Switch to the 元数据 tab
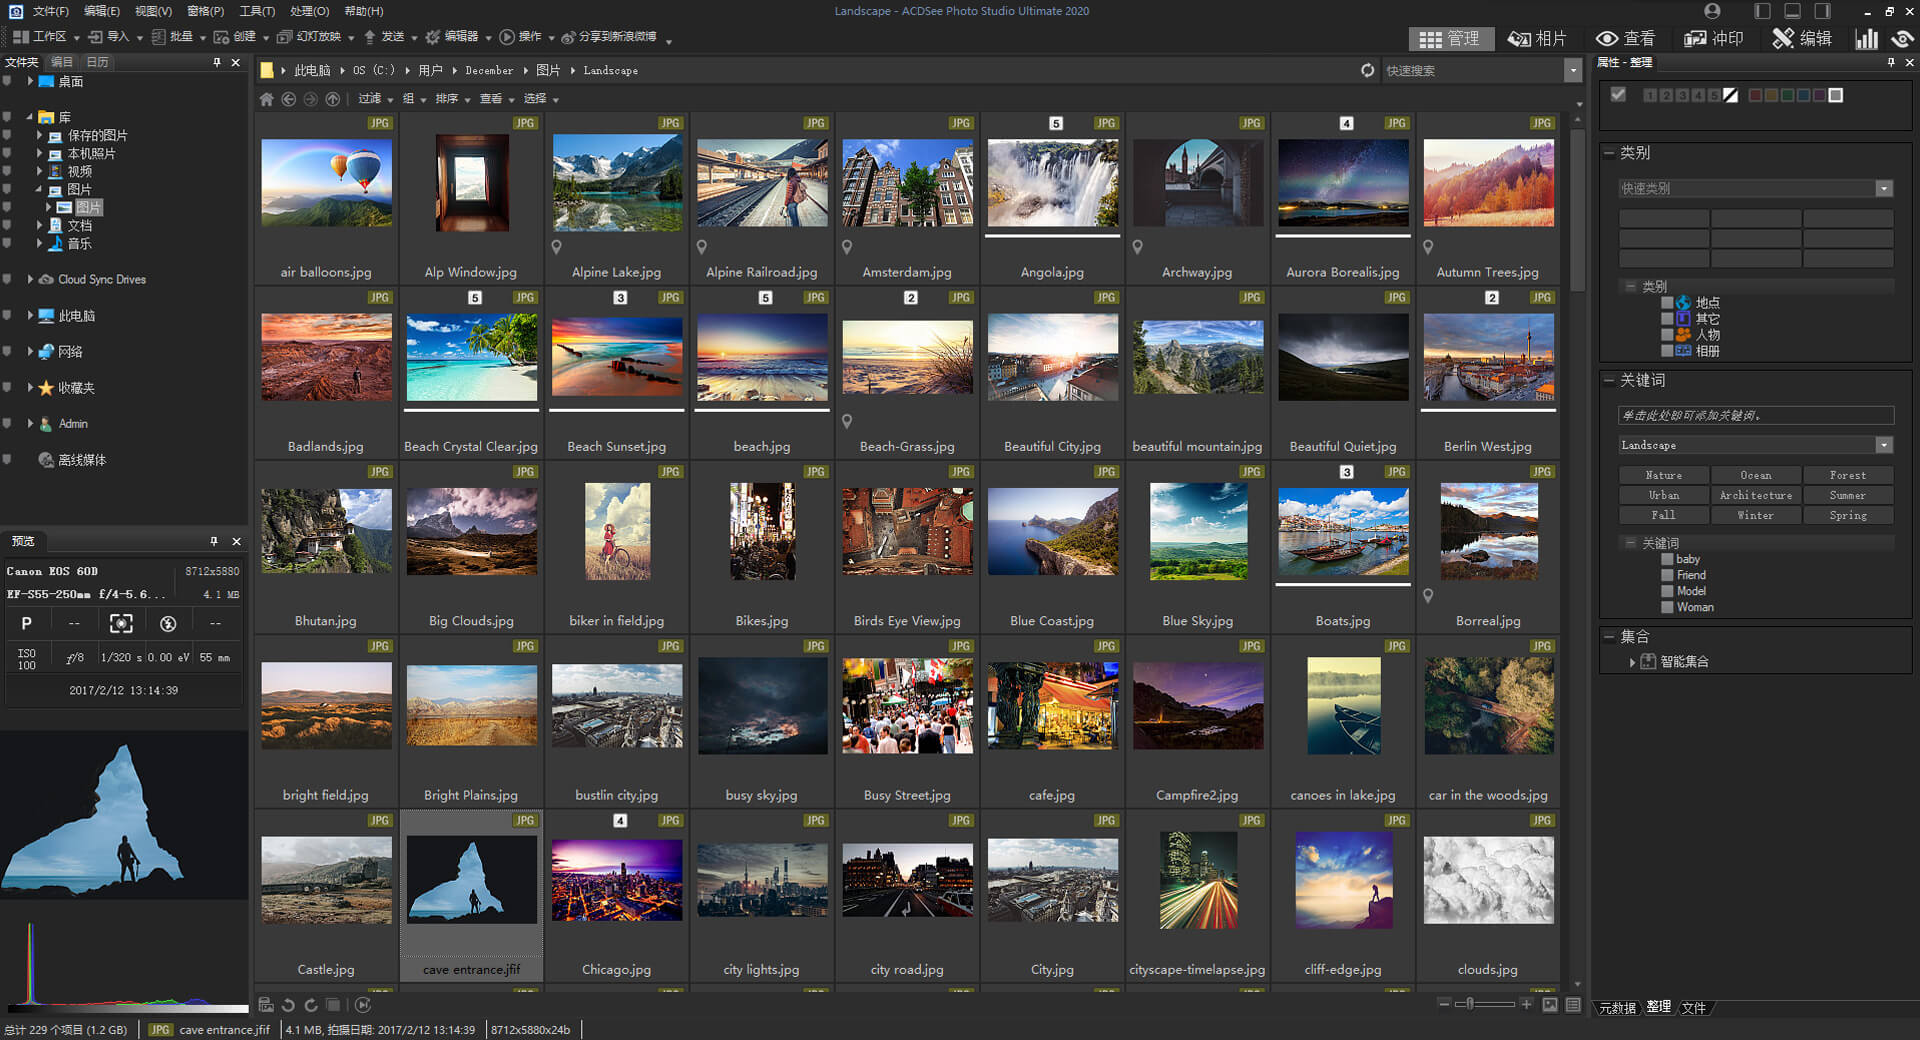Image resolution: width=1920 pixels, height=1040 pixels. tap(1617, 1007)
